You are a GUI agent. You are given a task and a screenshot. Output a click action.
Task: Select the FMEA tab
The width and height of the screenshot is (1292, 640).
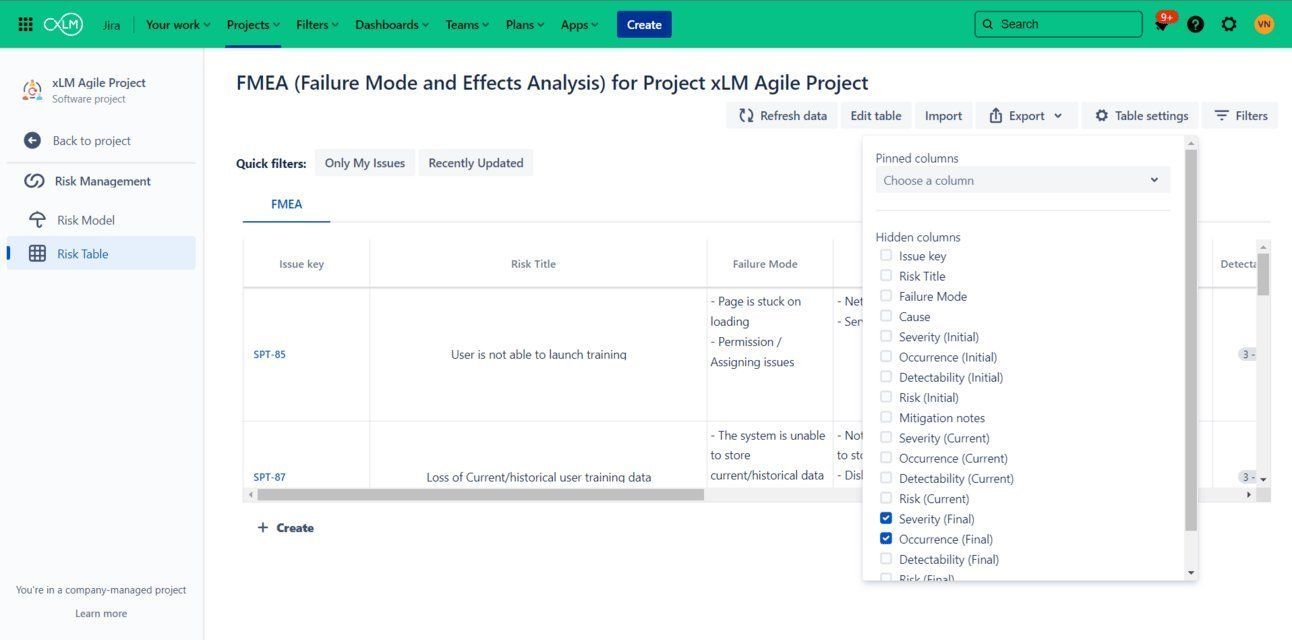click(x=286, y=204)
